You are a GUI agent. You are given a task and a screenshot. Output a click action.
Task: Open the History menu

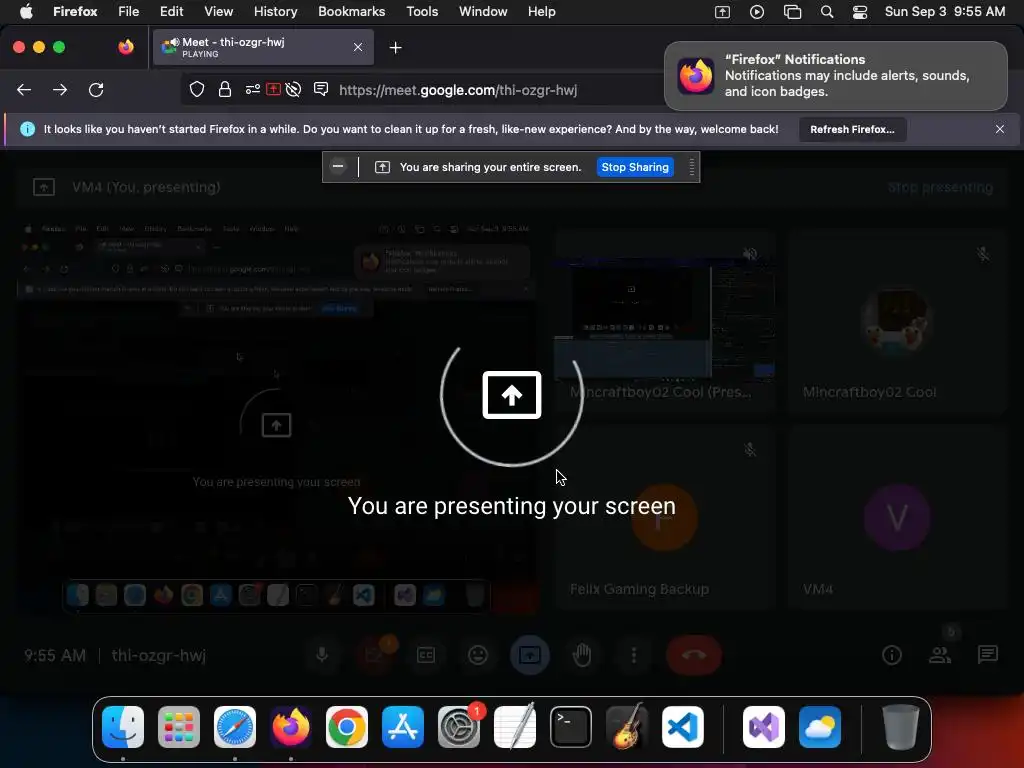(275, 12)
